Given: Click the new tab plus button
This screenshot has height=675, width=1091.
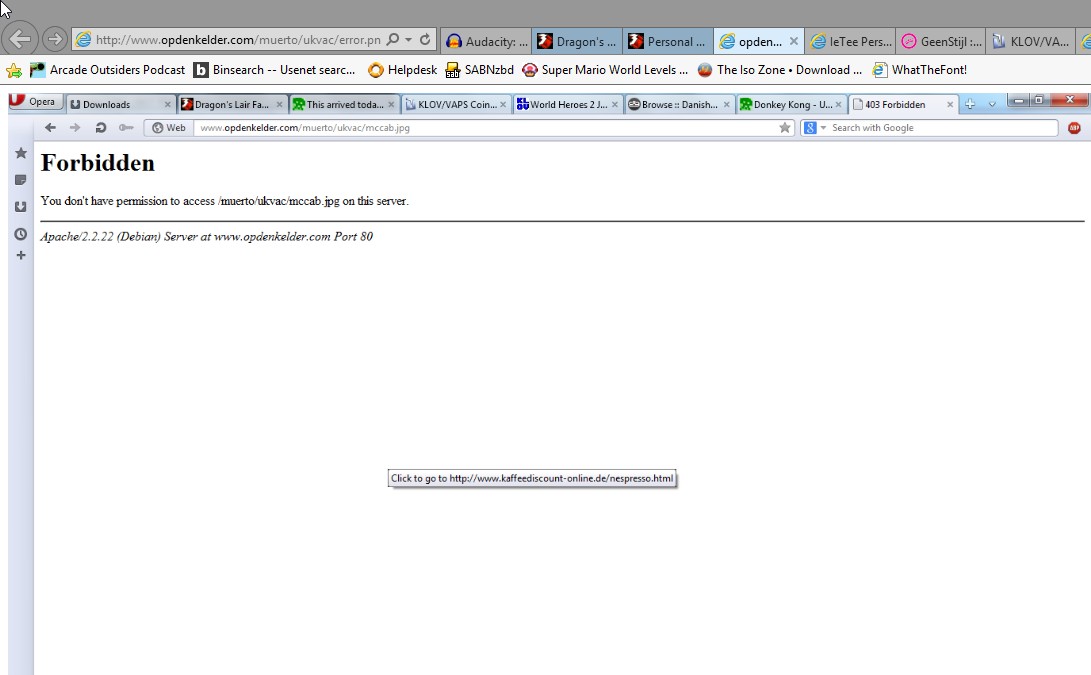Looking at the screenshot, I should click(x=969, y=104).
